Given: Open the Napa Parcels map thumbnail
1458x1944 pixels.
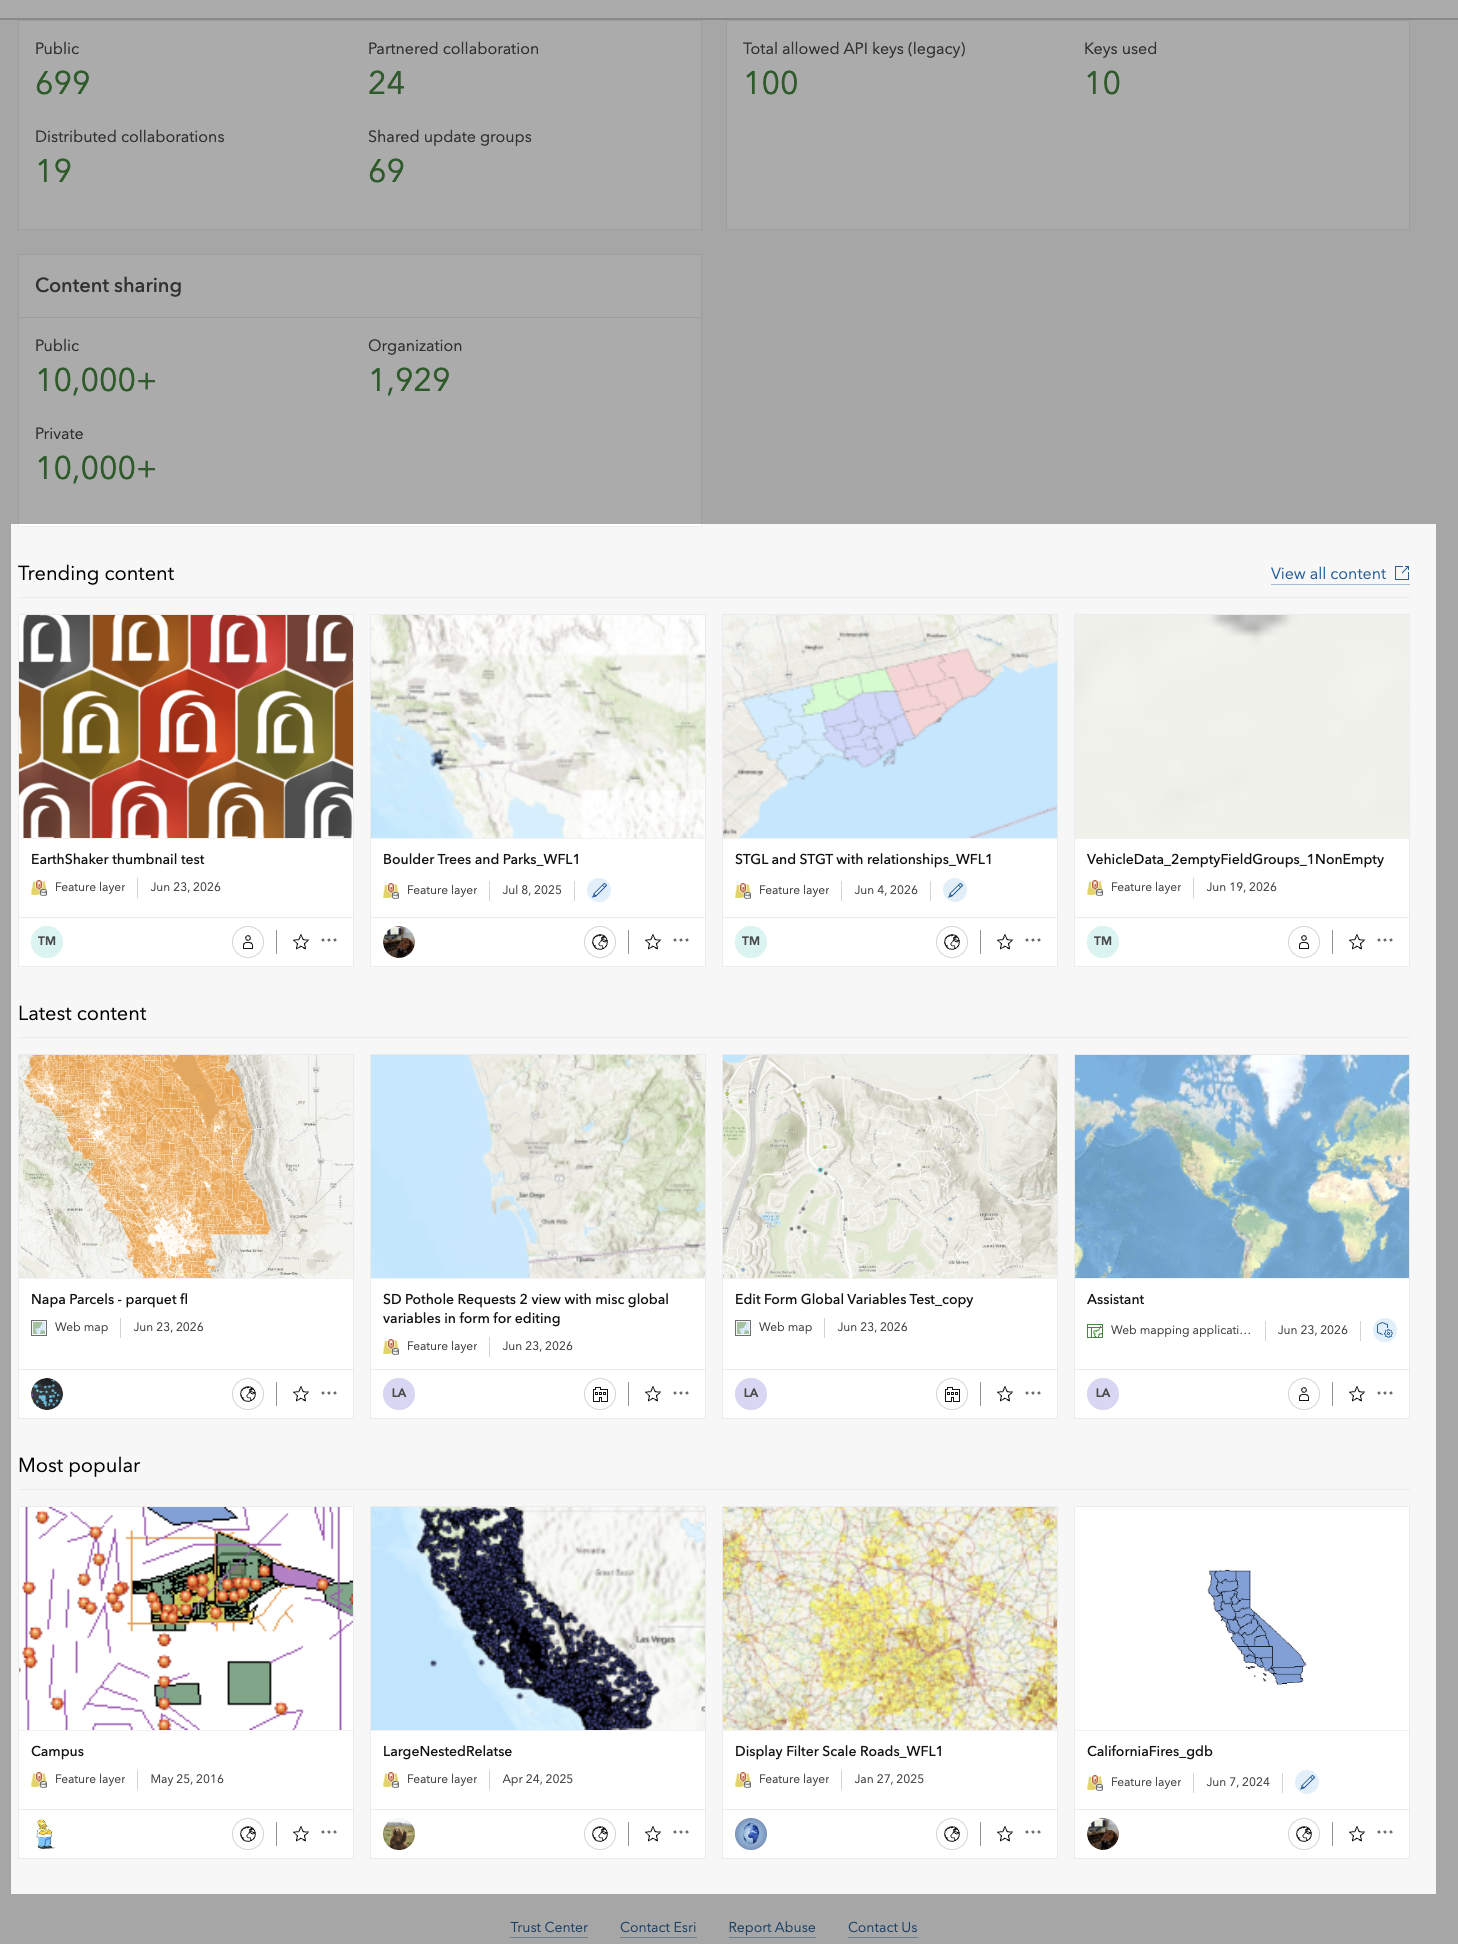Looking at the screenshot, I should (x=186, y=1166).
